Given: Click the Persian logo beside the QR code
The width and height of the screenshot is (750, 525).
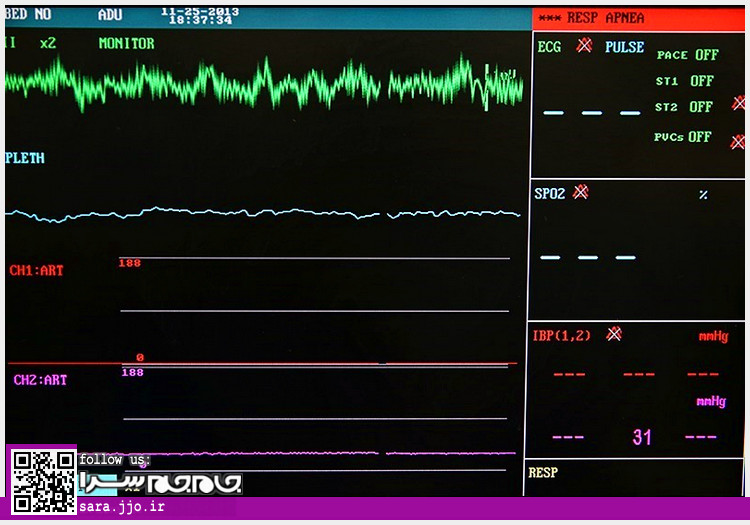Looking at the screenshot, I should click(x=160, y=482).
